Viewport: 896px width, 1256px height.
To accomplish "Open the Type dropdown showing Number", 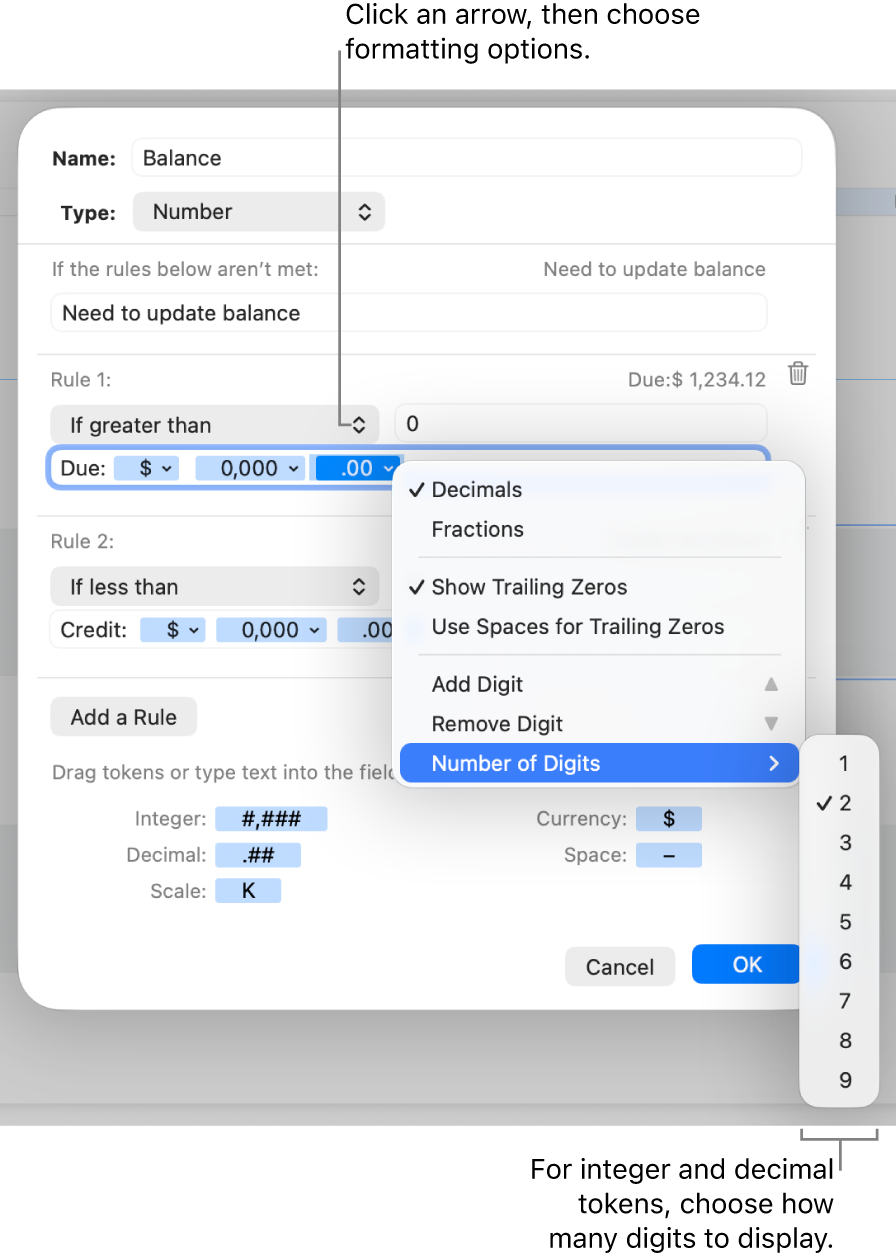I will (258, 211).
